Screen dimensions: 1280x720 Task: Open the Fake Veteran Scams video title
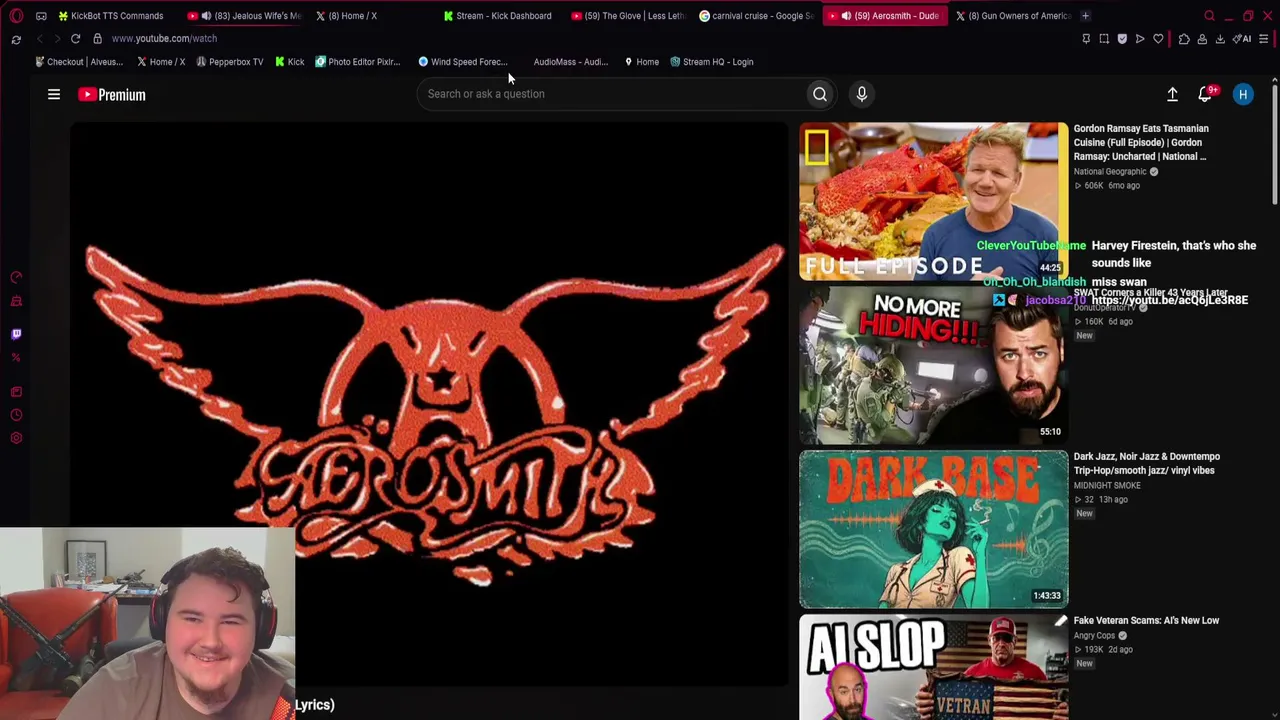pyautogui.click(x=1146, y=621)
